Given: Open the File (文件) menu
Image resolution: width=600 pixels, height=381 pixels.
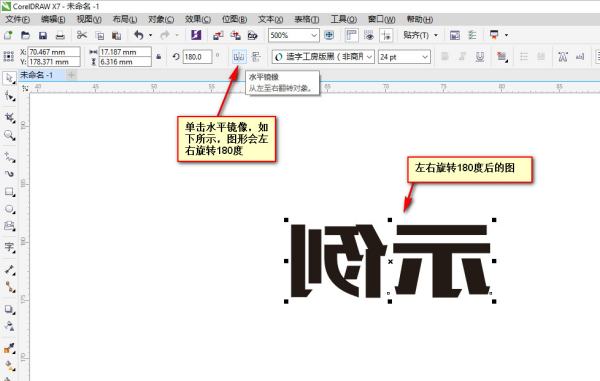Looking at the screenshot, I should click(17, 19).
